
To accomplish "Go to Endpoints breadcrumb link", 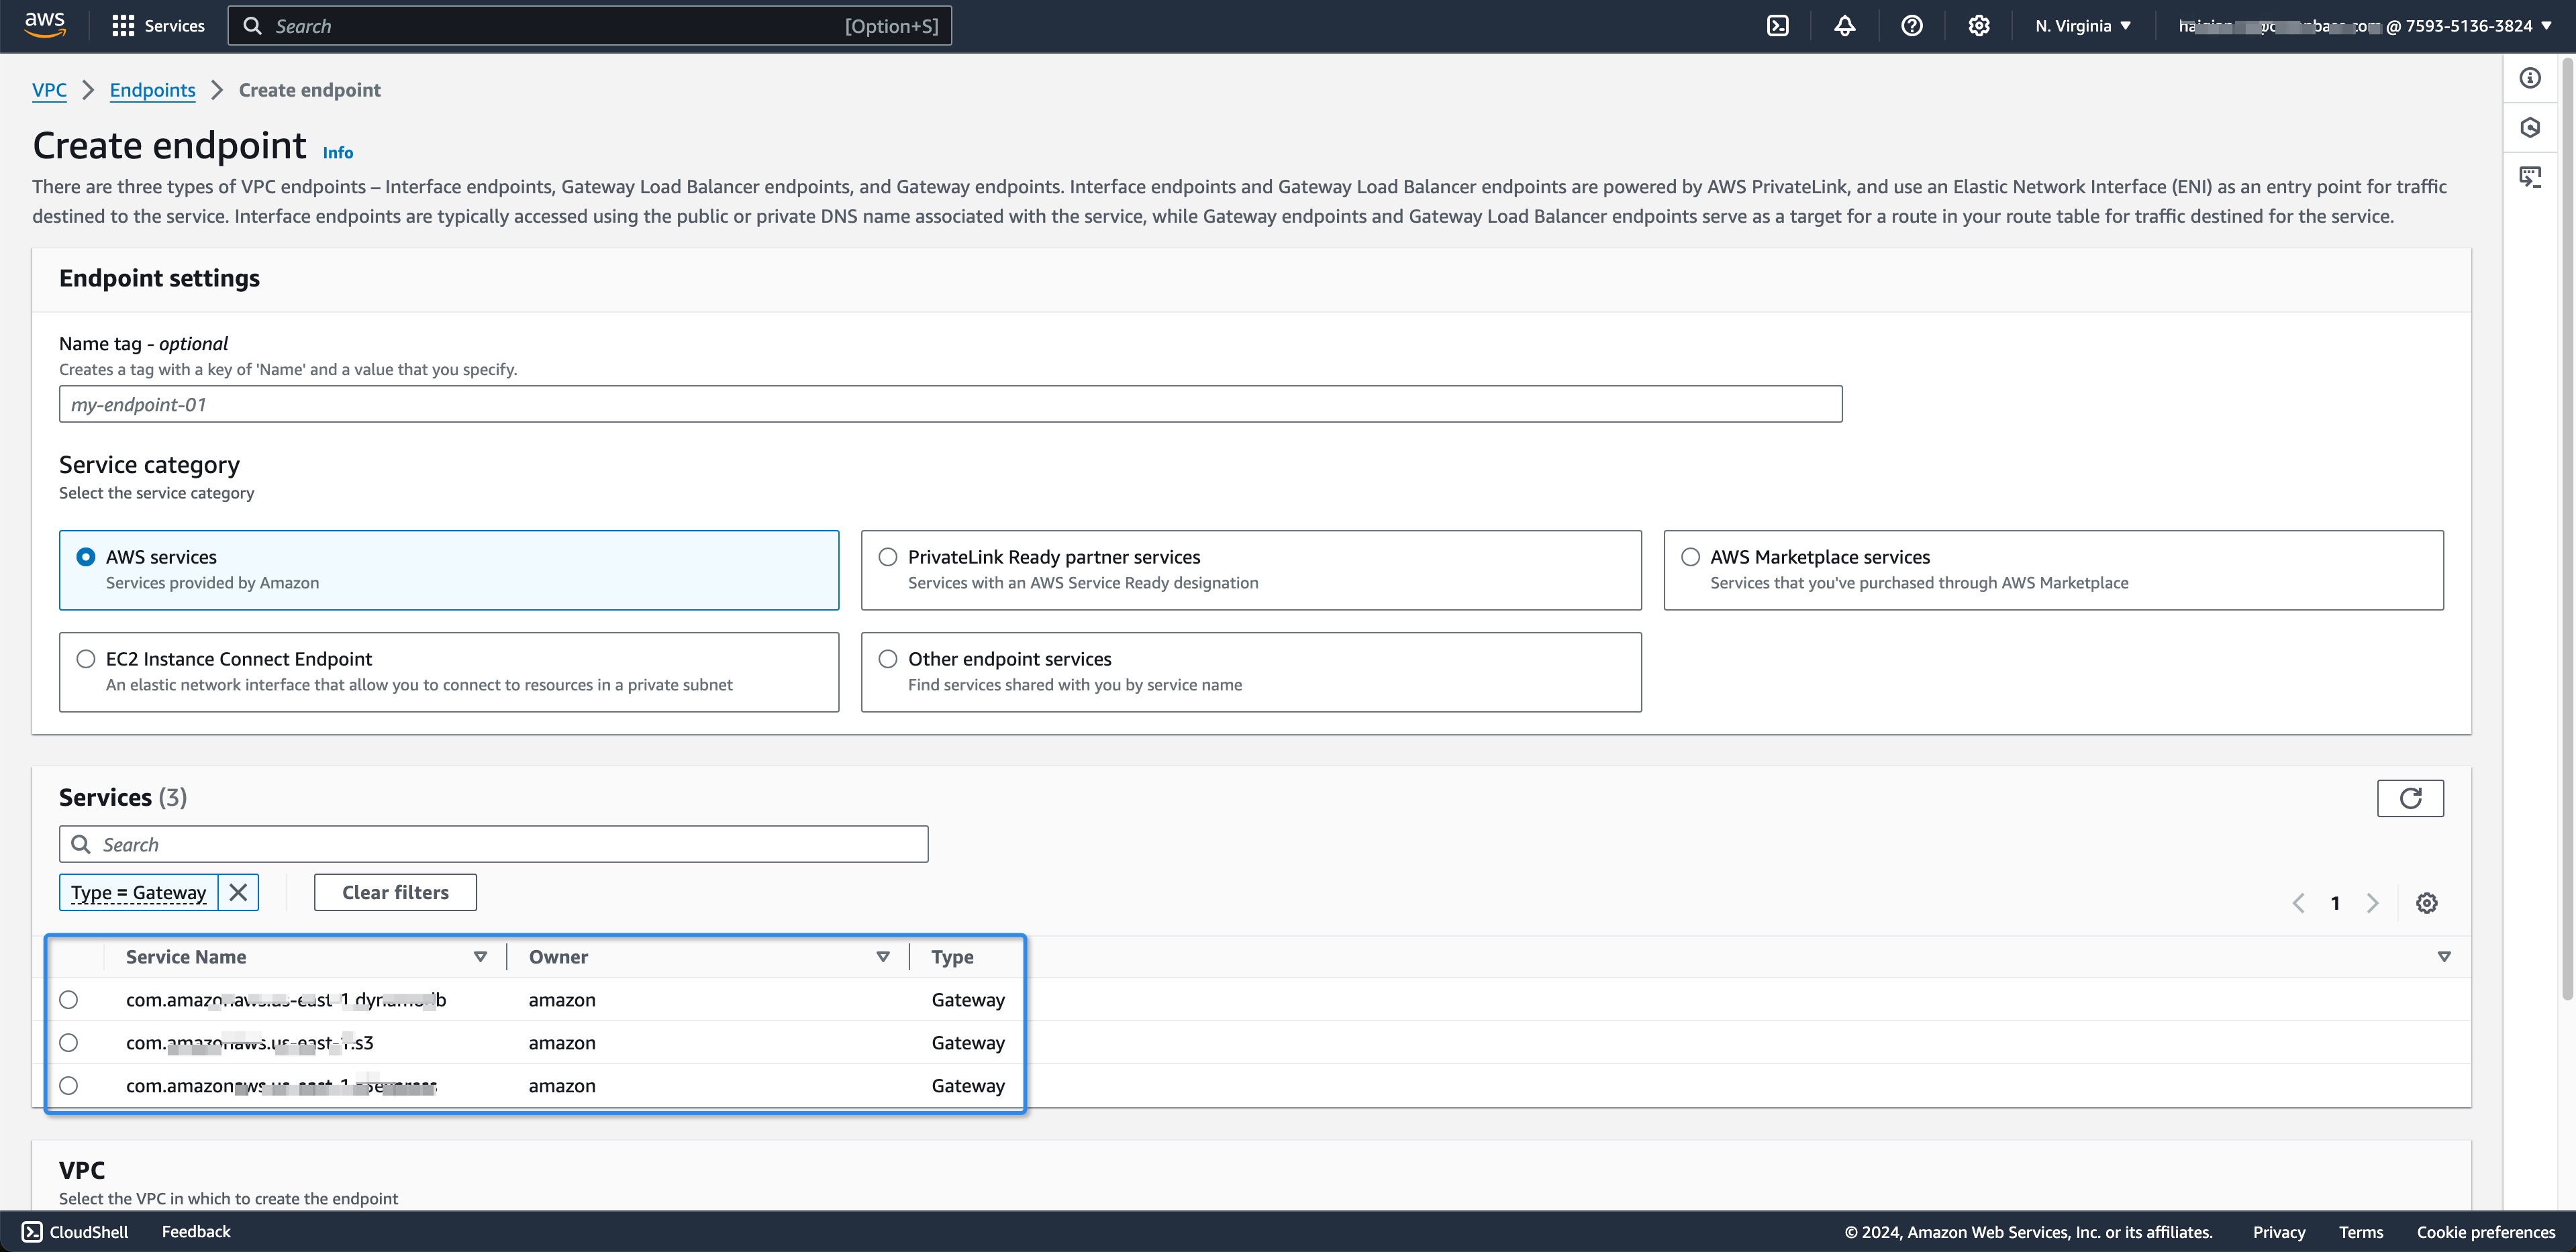I will [152, 90].
